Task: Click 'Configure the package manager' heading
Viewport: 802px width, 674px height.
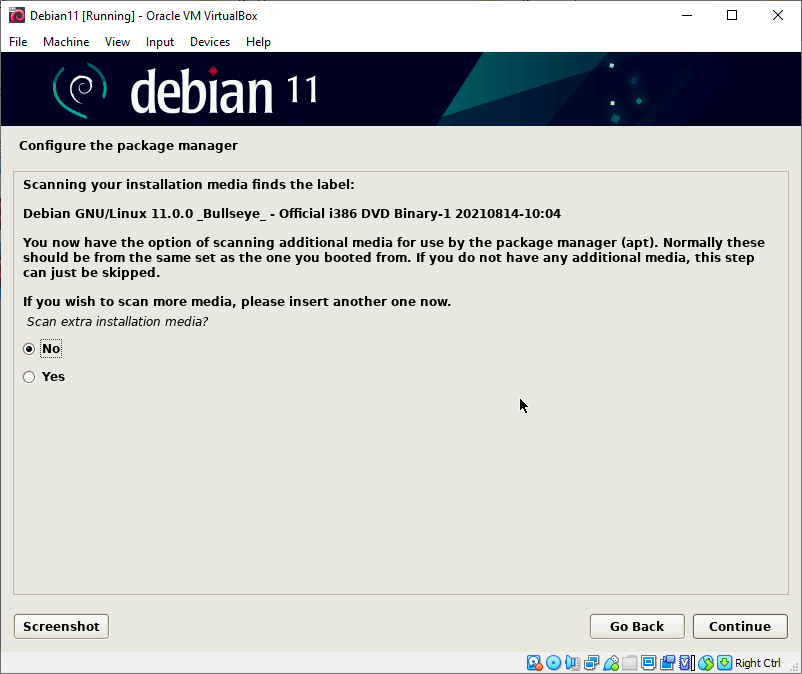Action: [128, 146]
